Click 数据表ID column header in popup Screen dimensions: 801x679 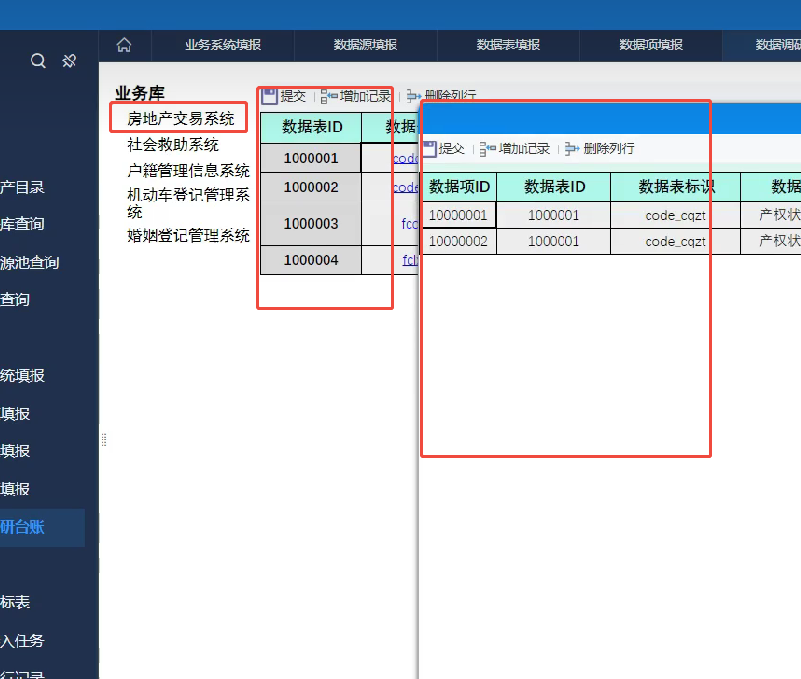point(554,187)
